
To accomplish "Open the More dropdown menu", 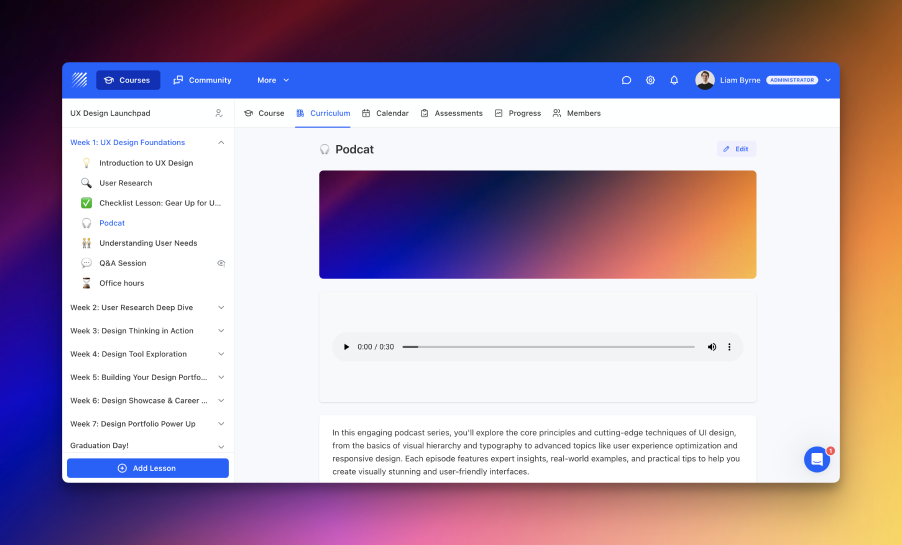I will 273,80.
